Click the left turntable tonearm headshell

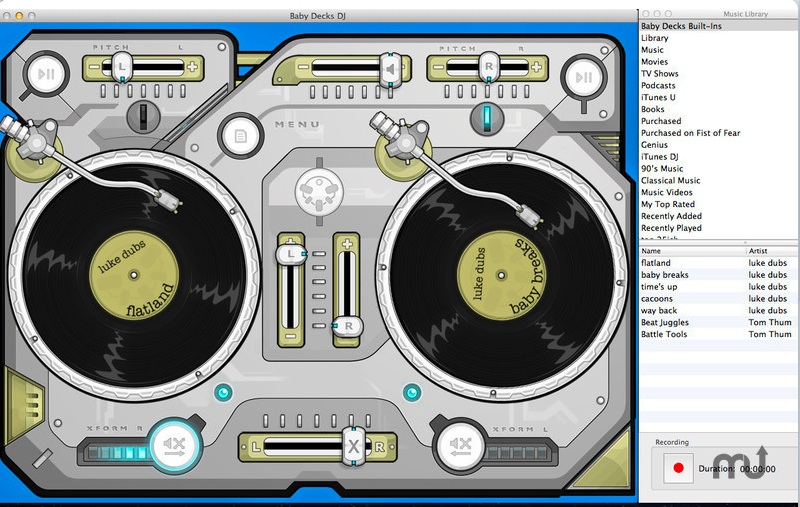coord(168,200)
